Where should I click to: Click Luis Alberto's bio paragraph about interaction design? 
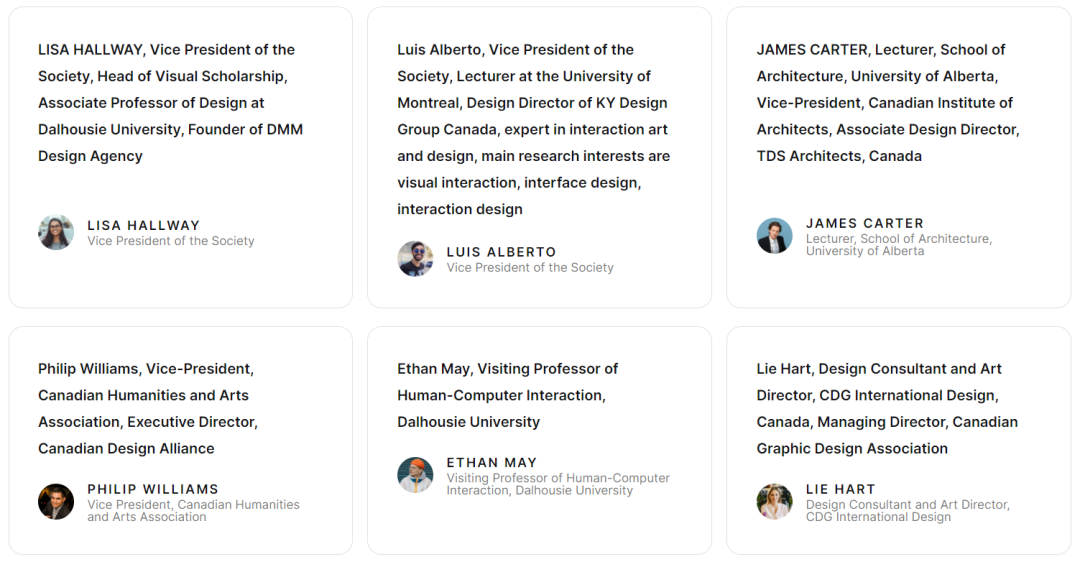tap(534, 129)
